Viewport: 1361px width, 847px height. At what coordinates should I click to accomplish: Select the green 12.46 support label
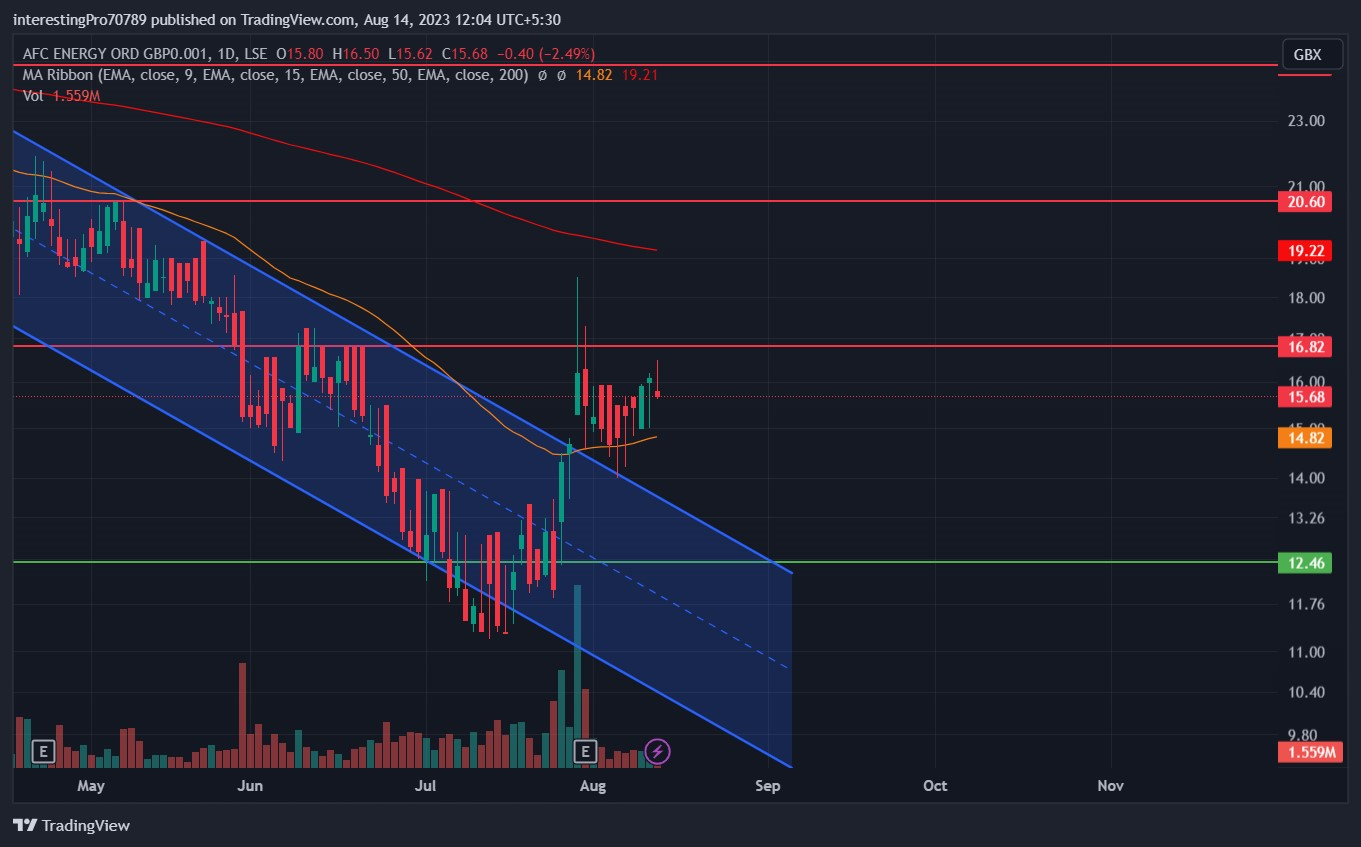(1306, 563)
